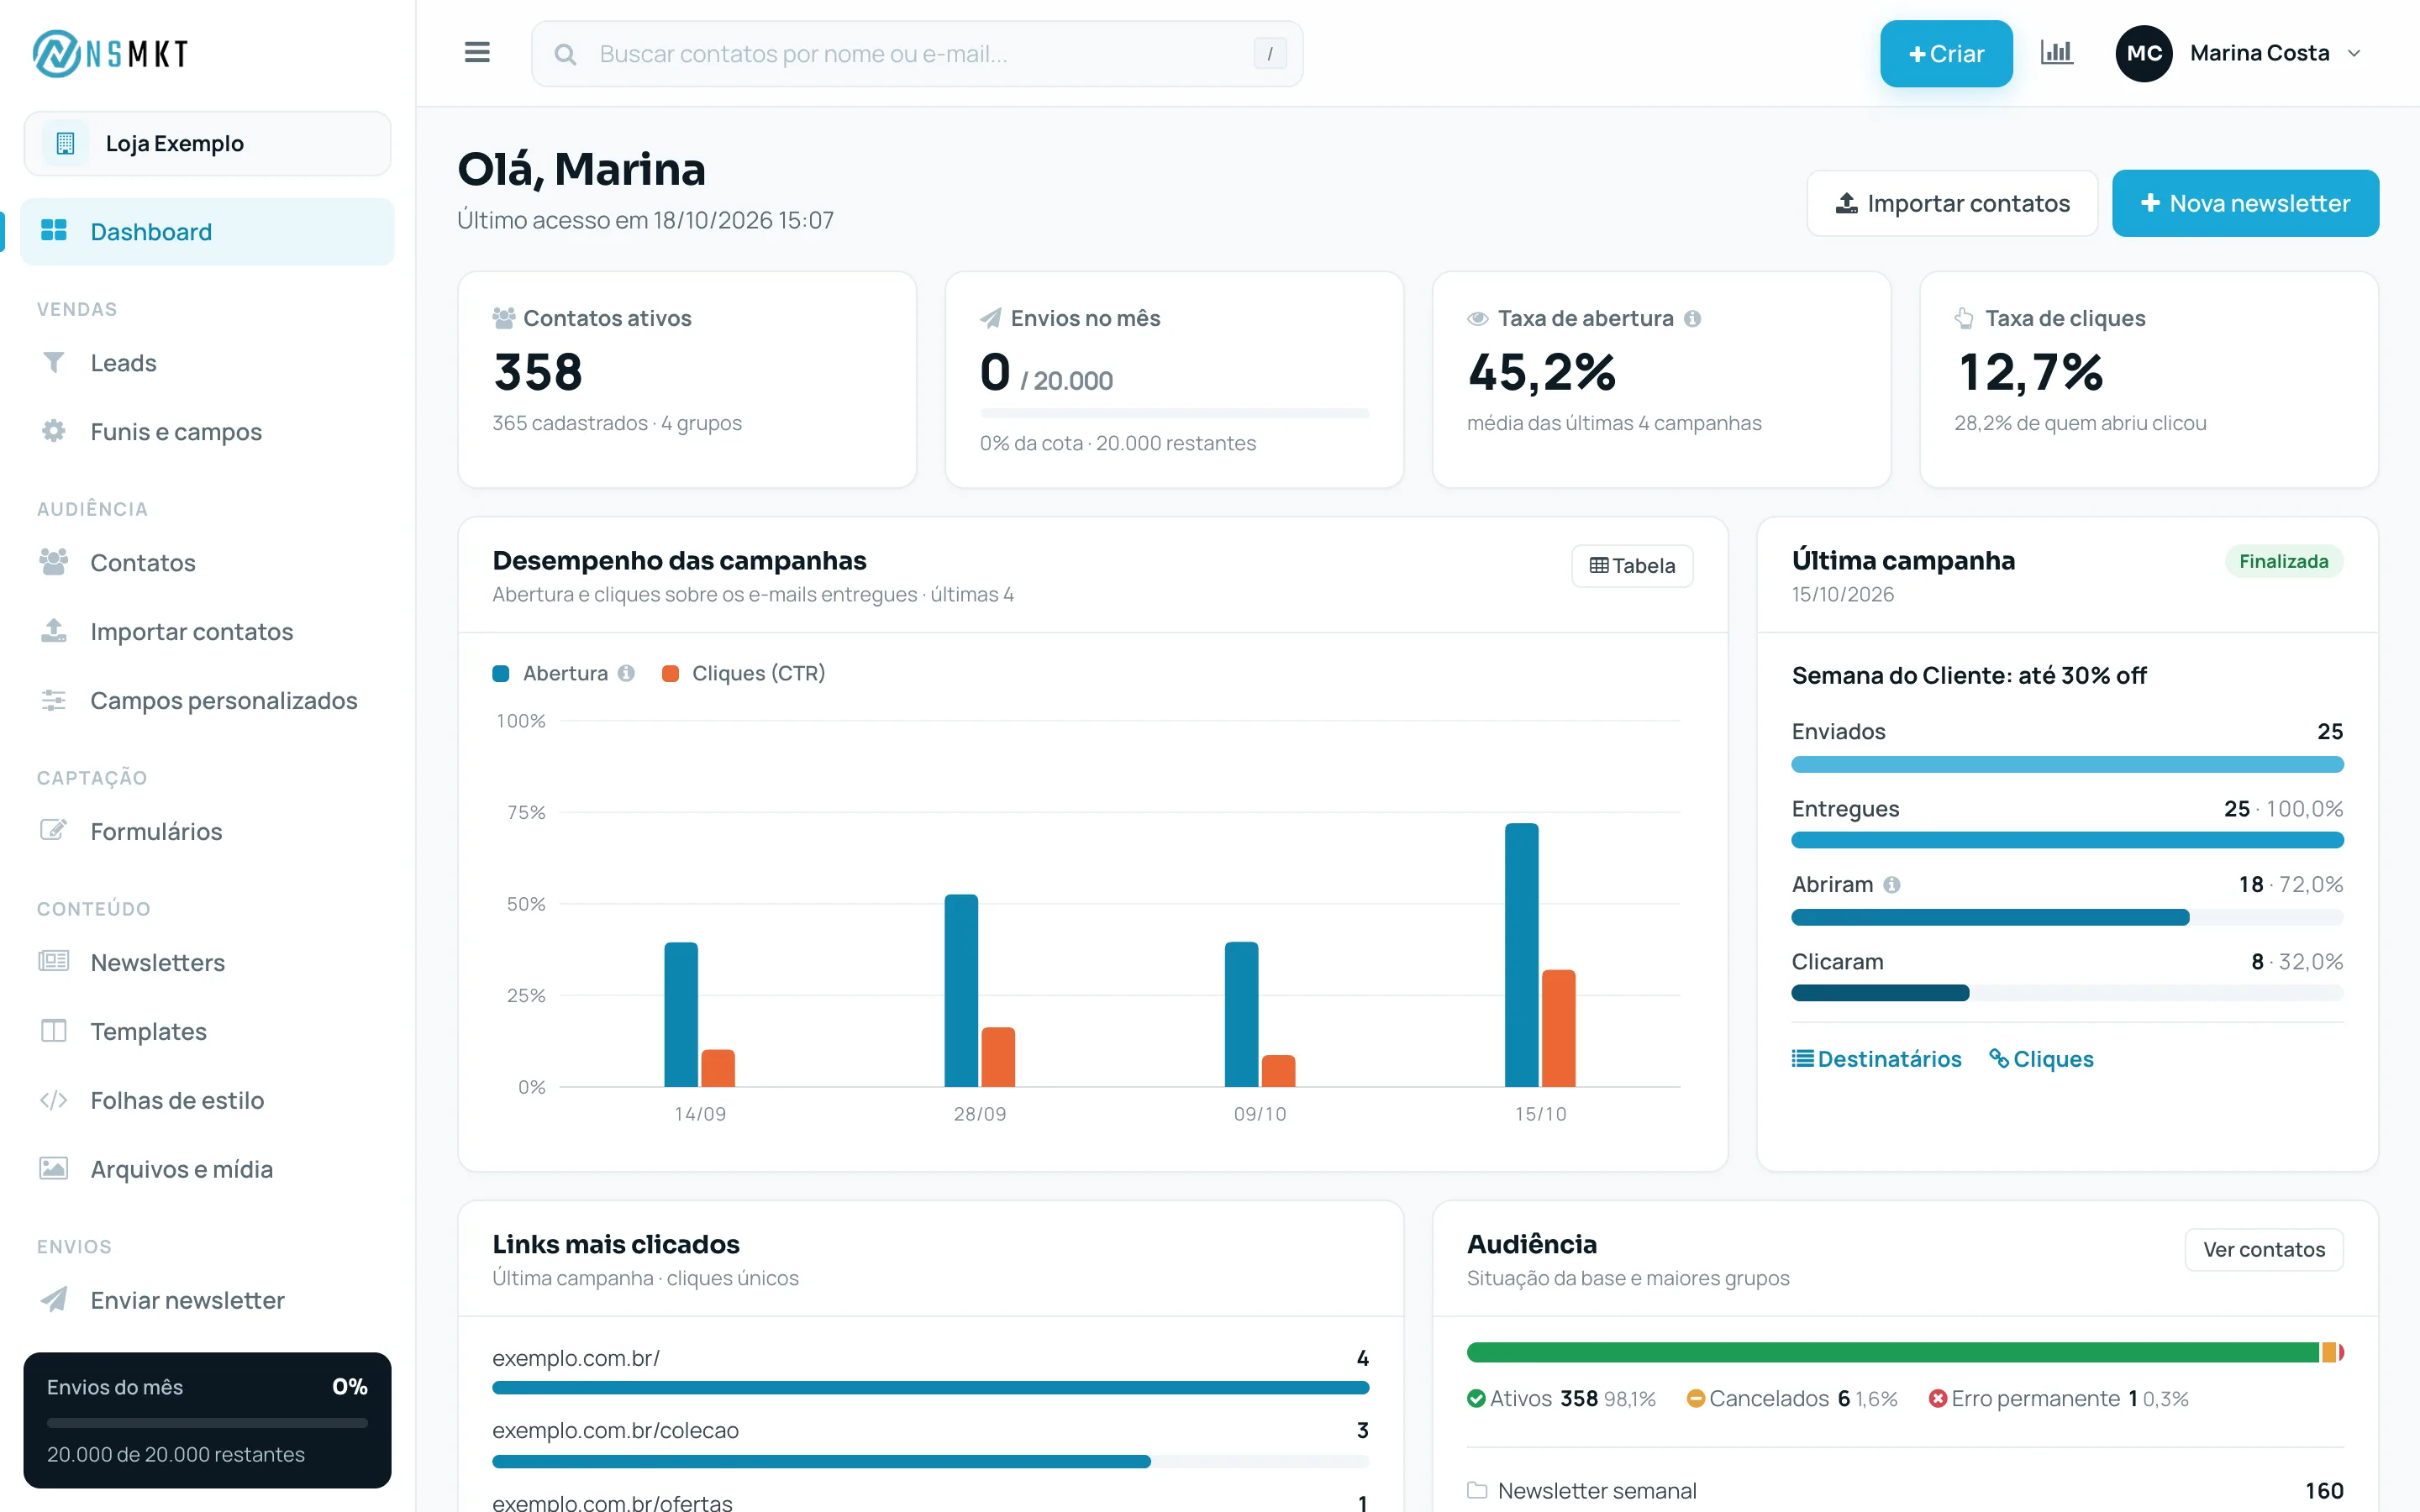Click the Formulários edit icon
The width and height of the screenshot is (2420, 1512).
pyautogui.click(x=54, y=830)
